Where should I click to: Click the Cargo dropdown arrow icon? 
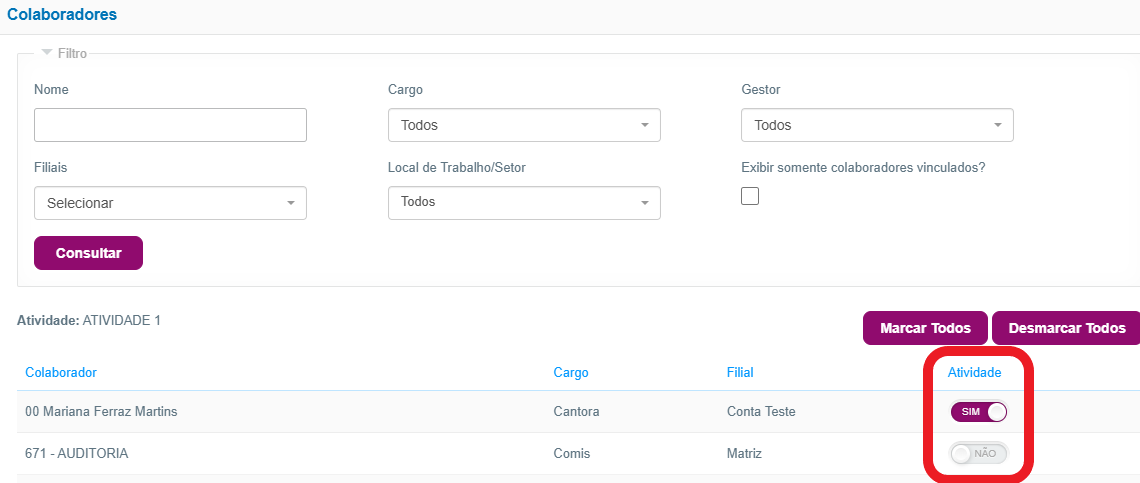point(644,125)
